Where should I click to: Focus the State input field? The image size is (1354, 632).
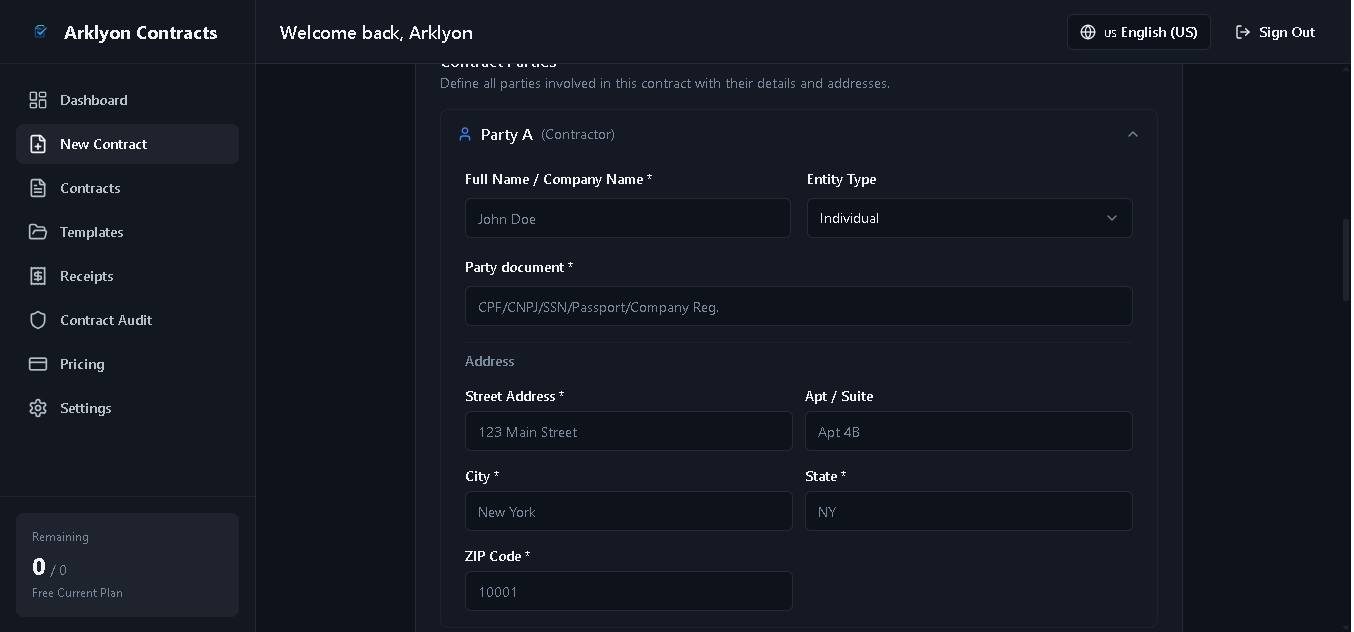tap(969, 511)
